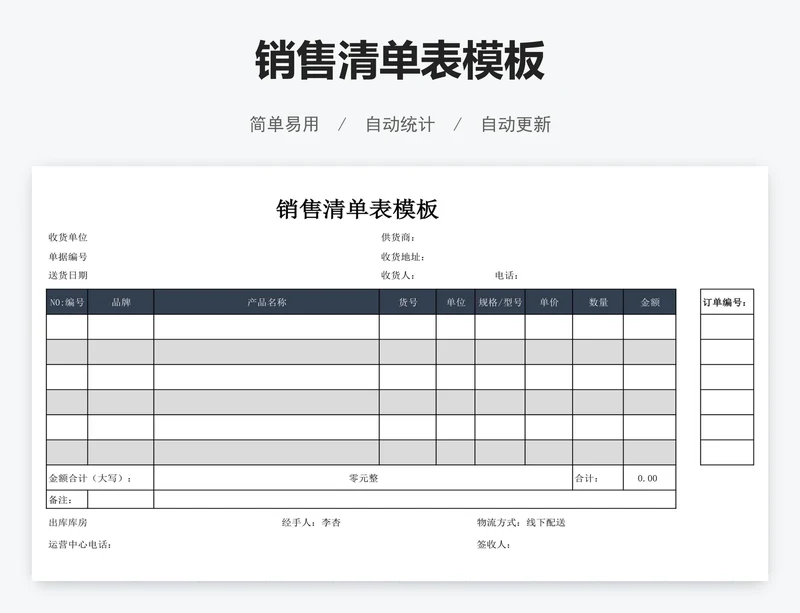Viewport: 800px width, 613px height.
Task: Click the 简单易用 subtitle text
Action: (x=284, y=124)
